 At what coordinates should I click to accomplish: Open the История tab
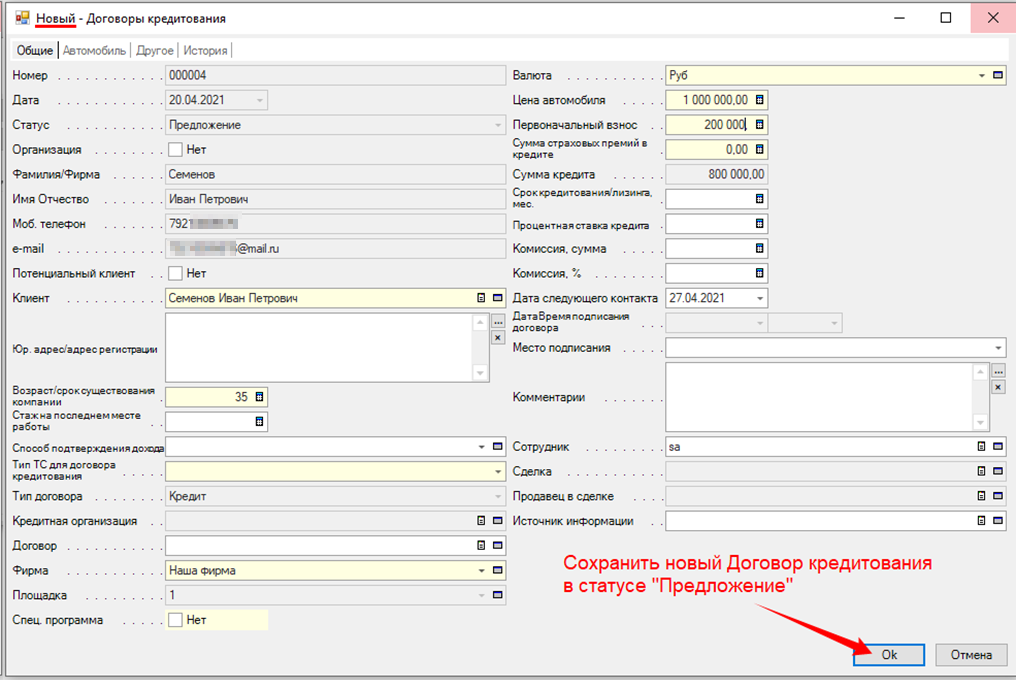(205, 50)
